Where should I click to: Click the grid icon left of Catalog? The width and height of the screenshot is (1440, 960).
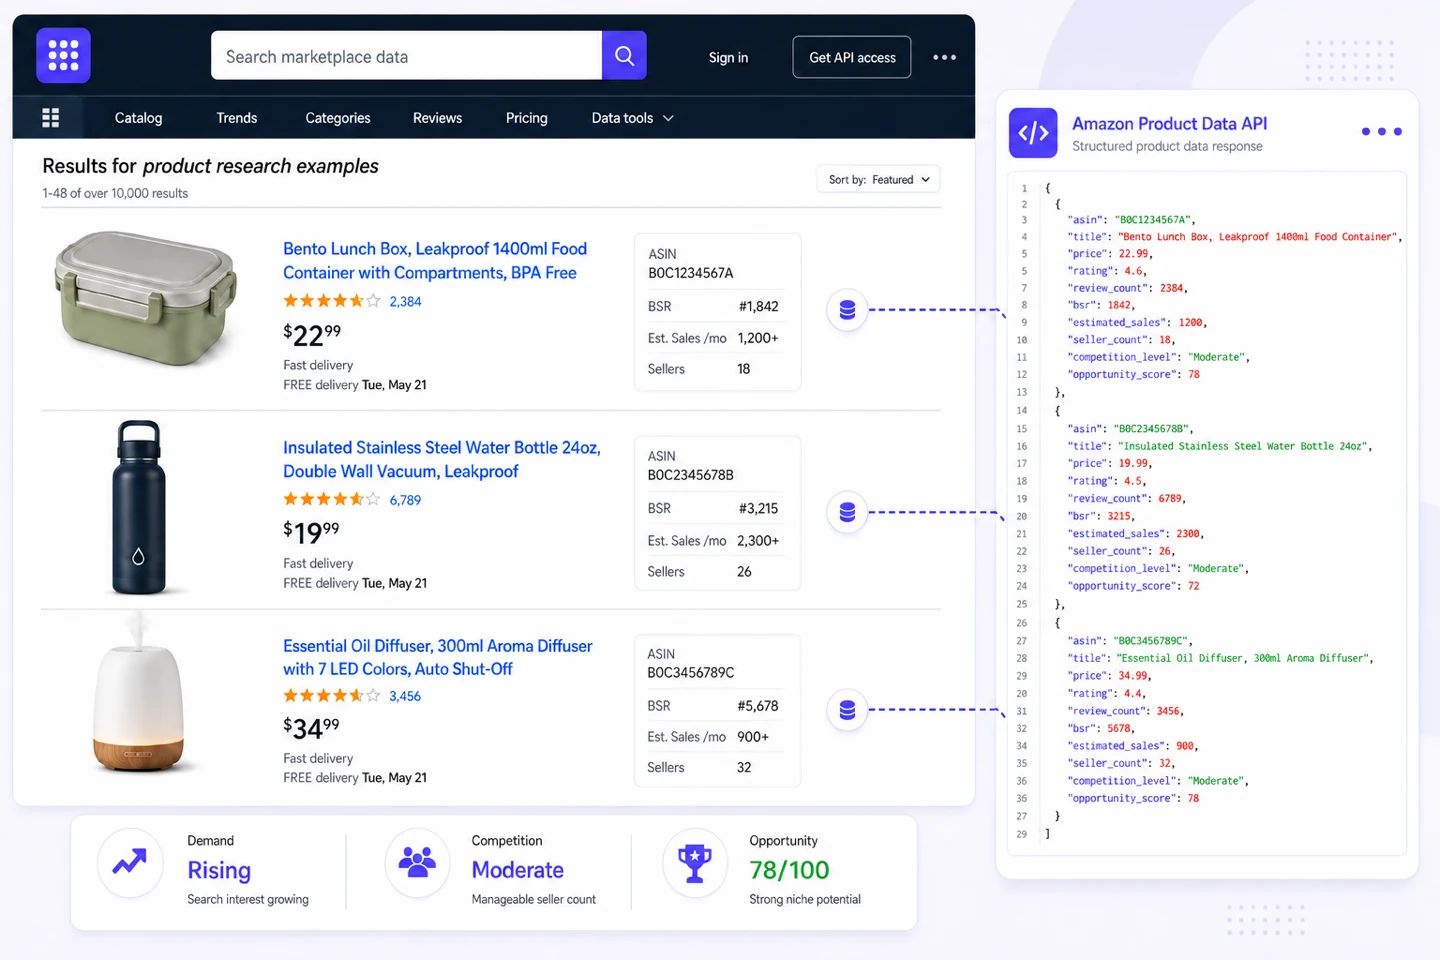click(x=51, y=118)
